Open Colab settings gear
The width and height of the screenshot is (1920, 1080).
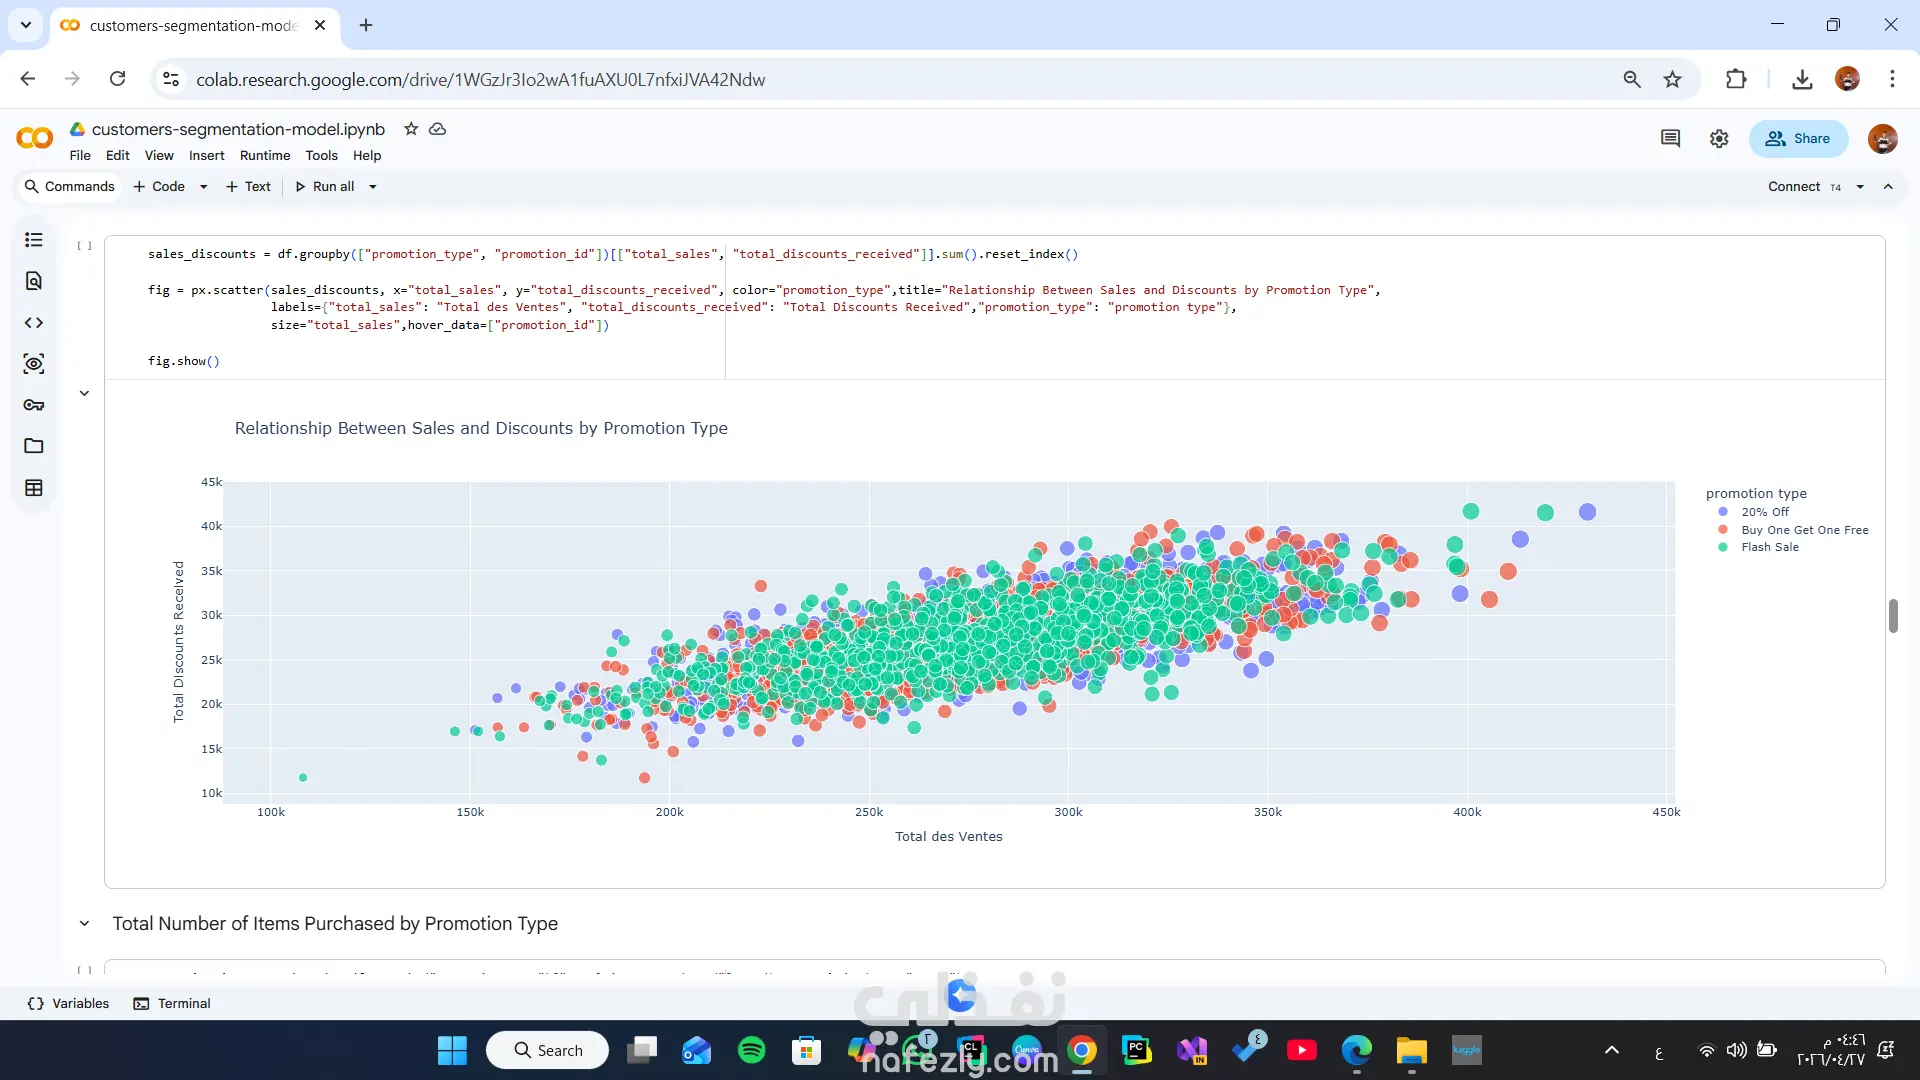coord(1719,139)
